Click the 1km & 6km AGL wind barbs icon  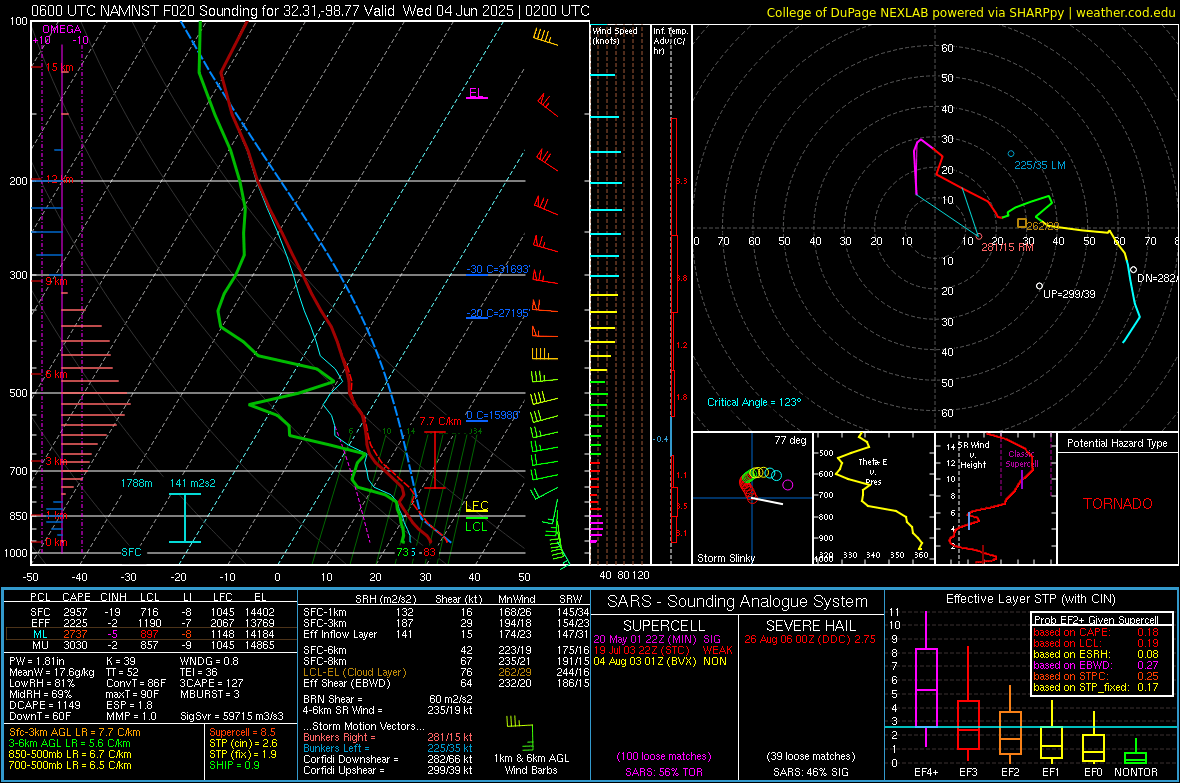pos(520,731)
